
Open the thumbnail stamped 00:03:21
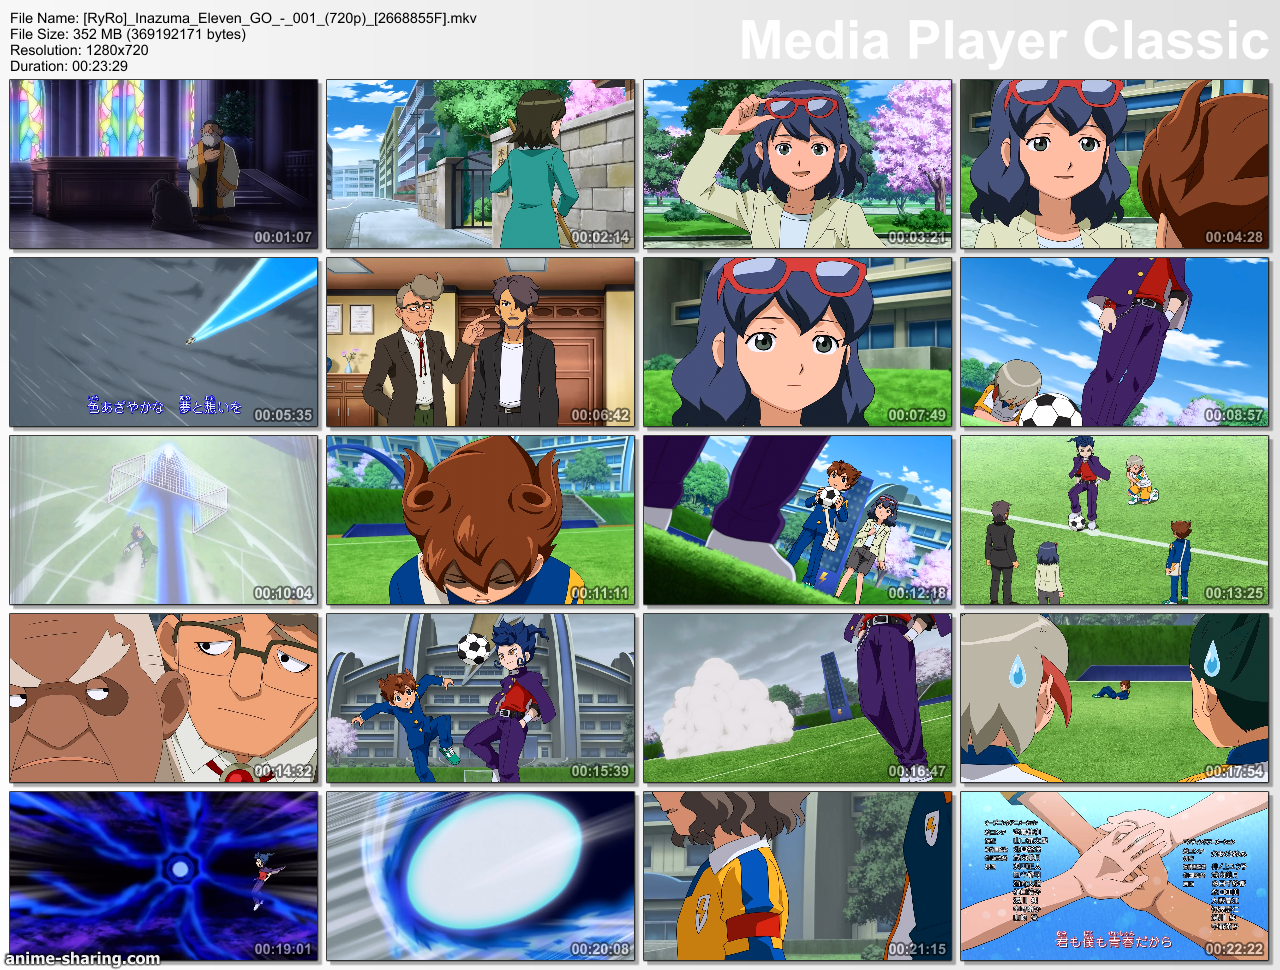coord(798,164)
